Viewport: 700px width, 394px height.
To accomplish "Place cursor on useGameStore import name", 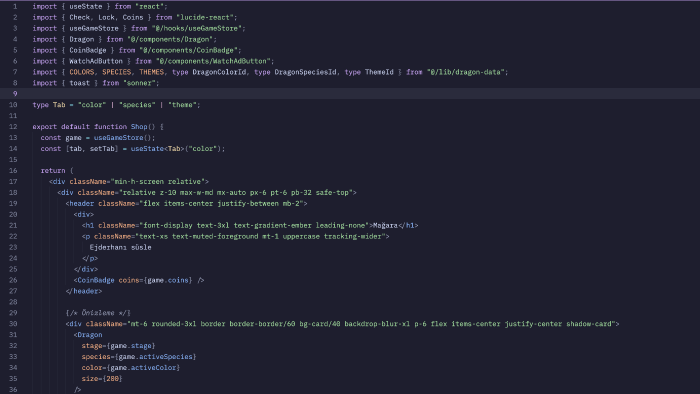I will pyautogui.click(x=94, y=28).
